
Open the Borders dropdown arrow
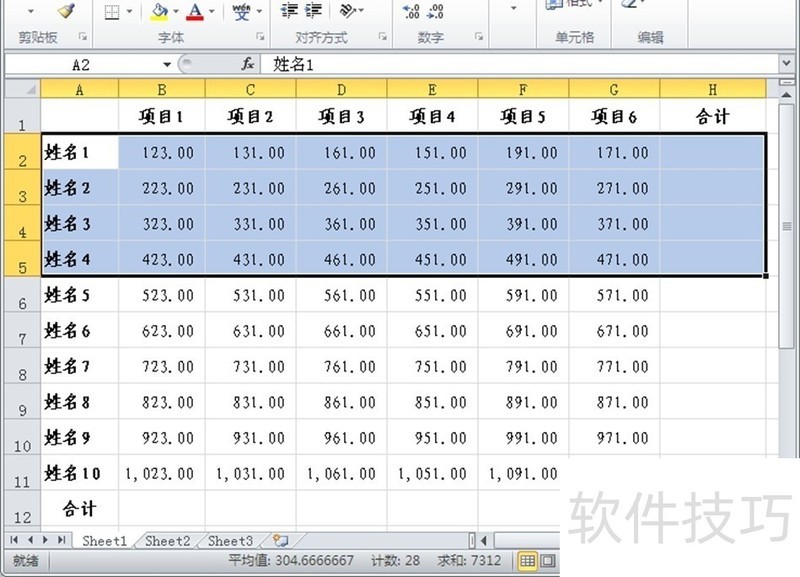pyautogui.click(x=127, y=12)
